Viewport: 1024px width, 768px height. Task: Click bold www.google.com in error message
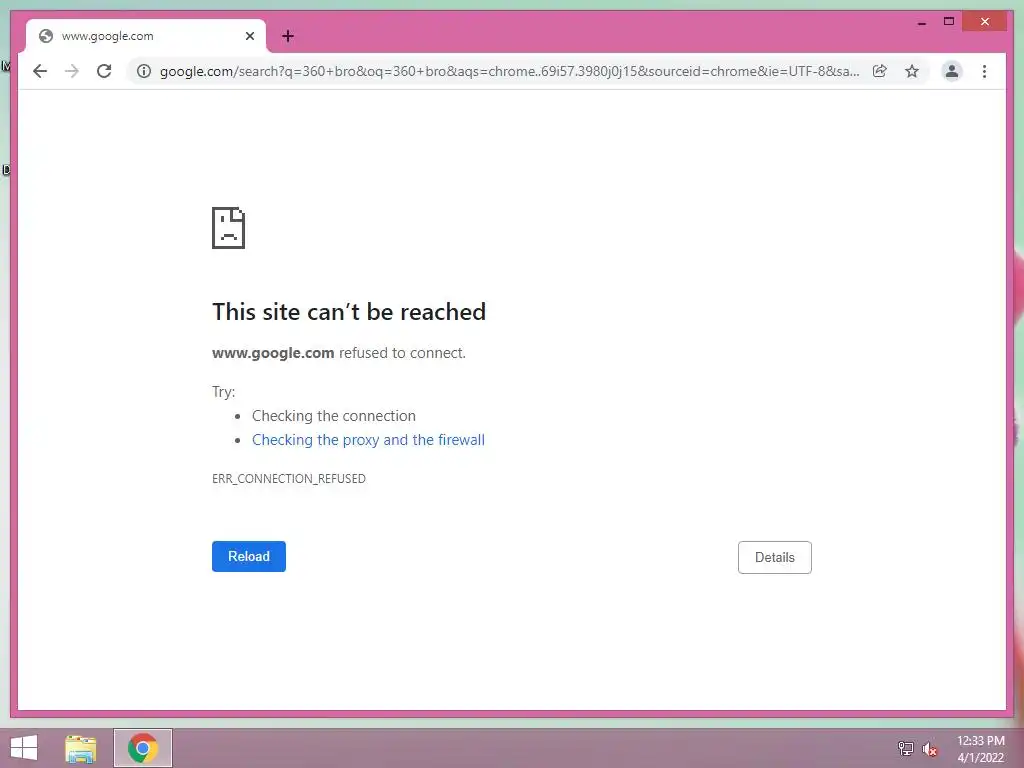(x=273, y=353)
